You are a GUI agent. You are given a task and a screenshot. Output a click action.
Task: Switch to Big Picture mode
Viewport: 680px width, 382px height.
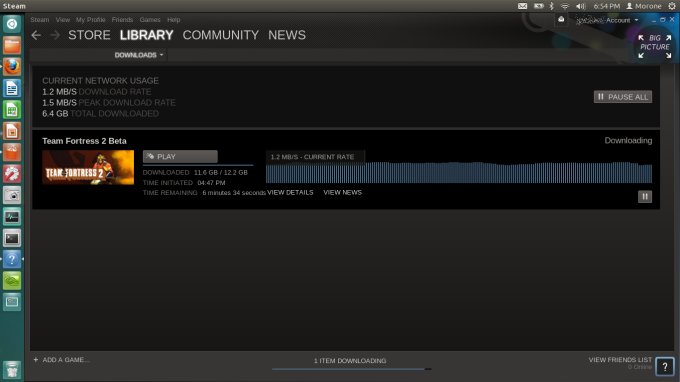pyautogui.click(x=655, y=46)
